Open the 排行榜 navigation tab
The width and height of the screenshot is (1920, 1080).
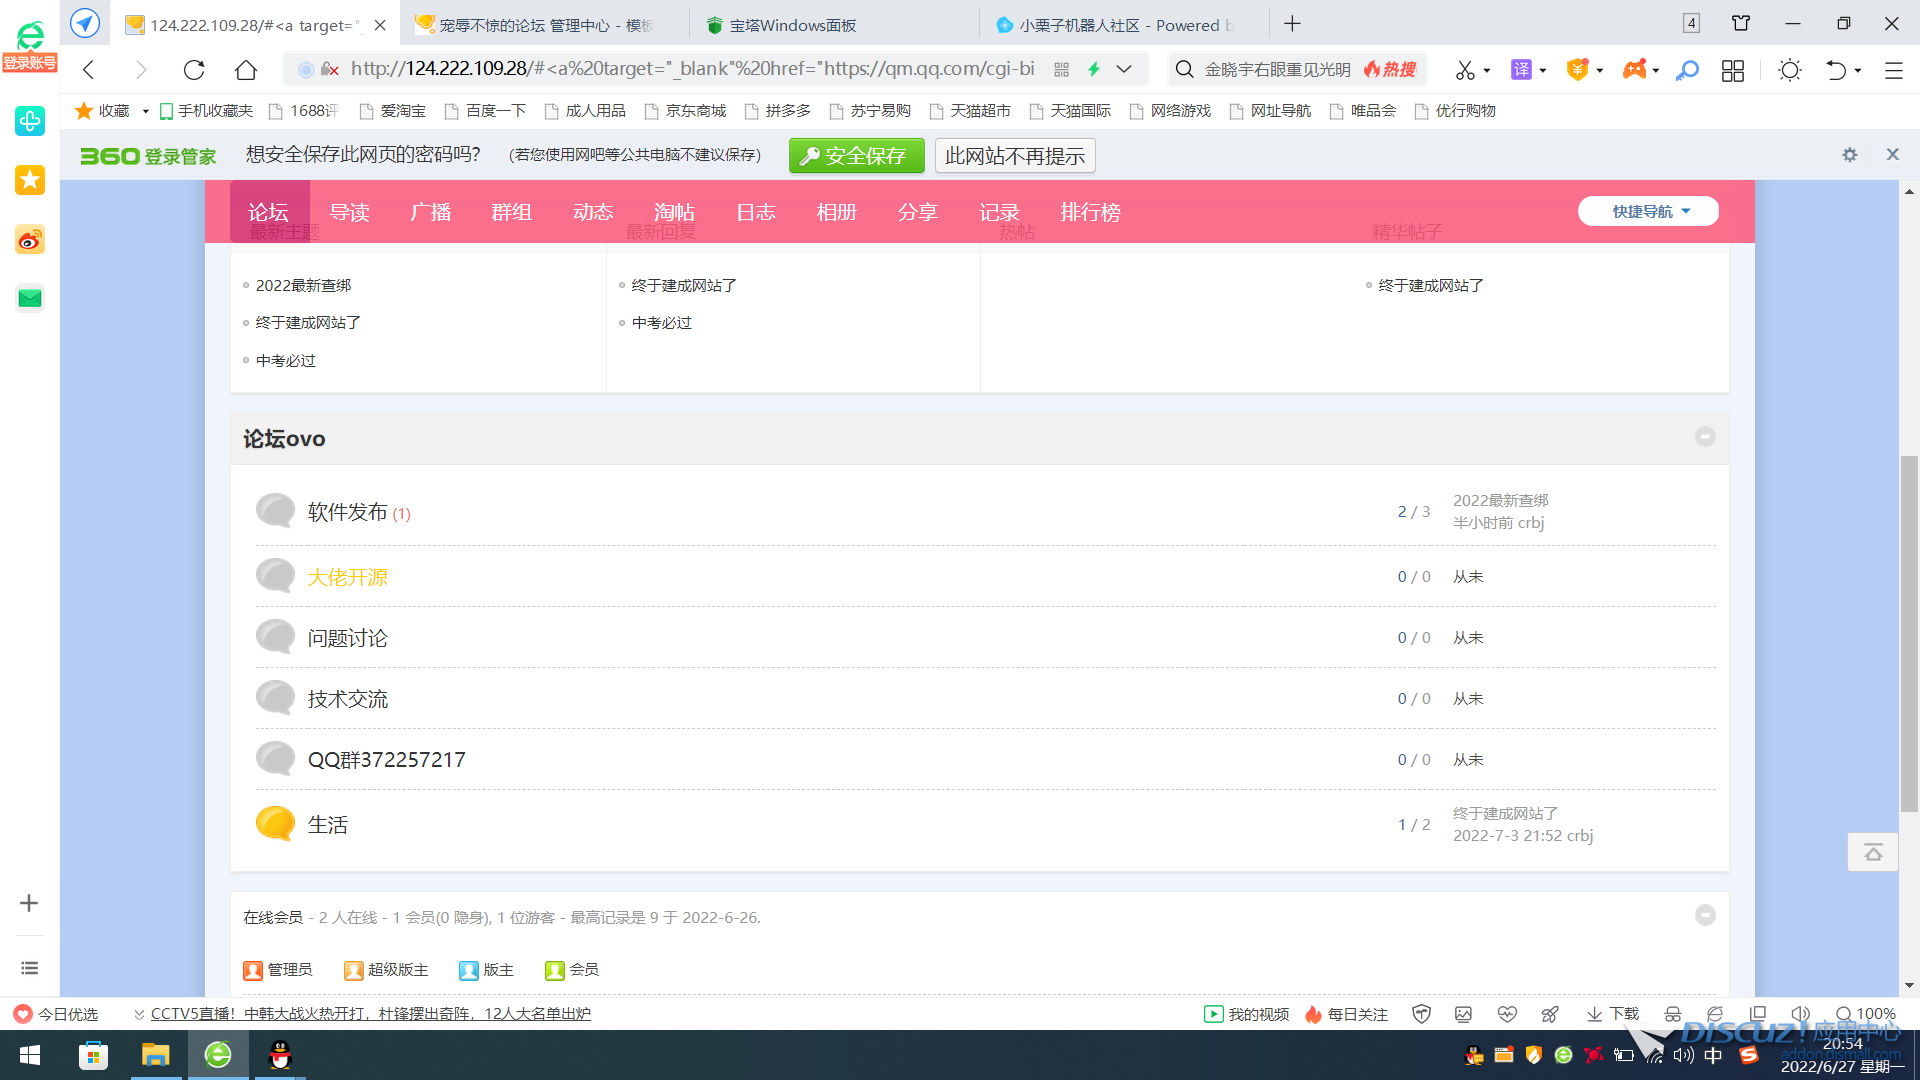point(1090,212)
